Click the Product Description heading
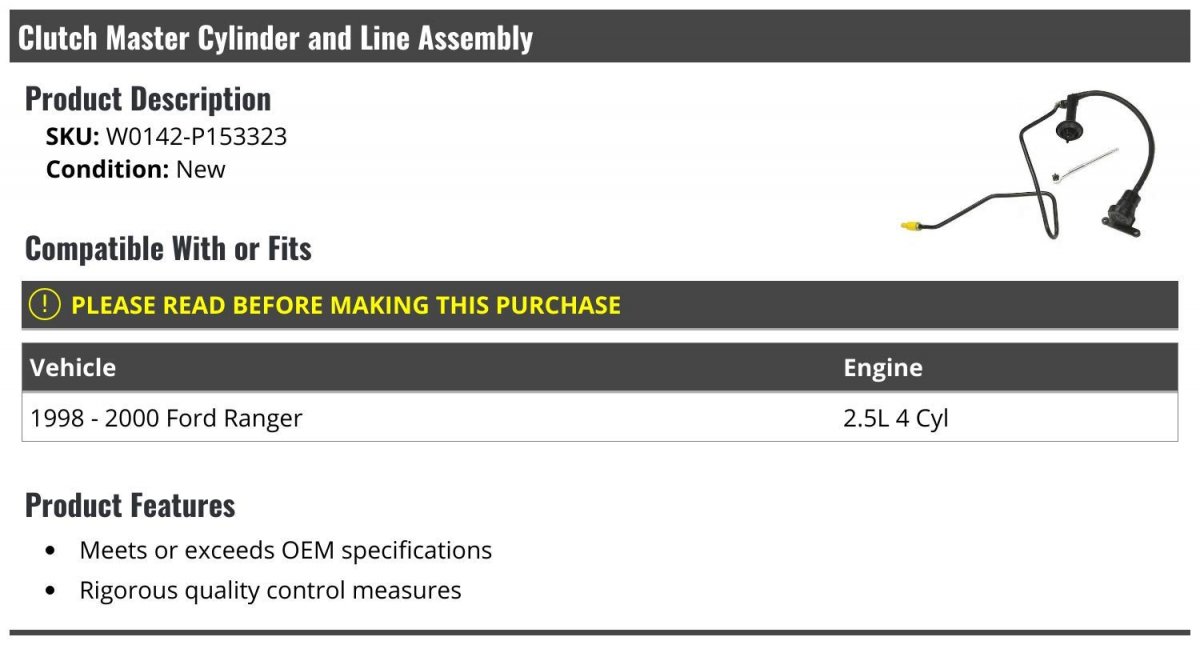This screenshot has width=1200, height=645. coord(148,99)
